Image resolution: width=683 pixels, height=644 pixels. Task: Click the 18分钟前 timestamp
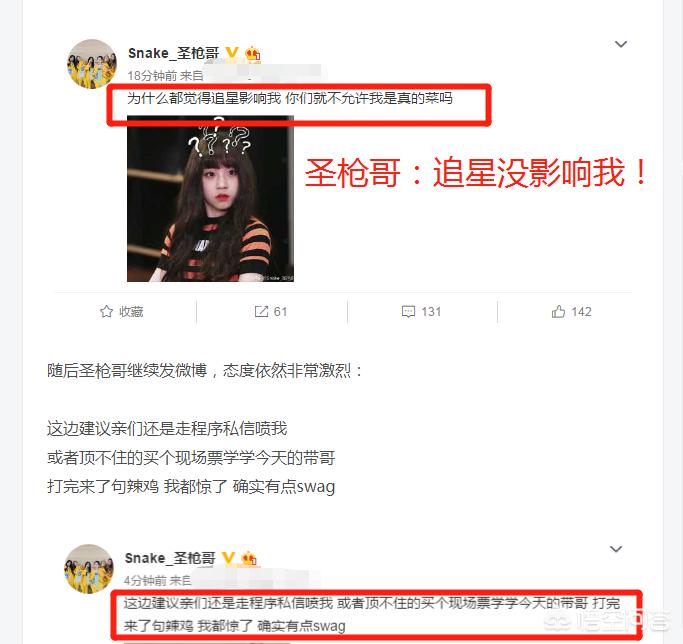[x=152, y=76]
